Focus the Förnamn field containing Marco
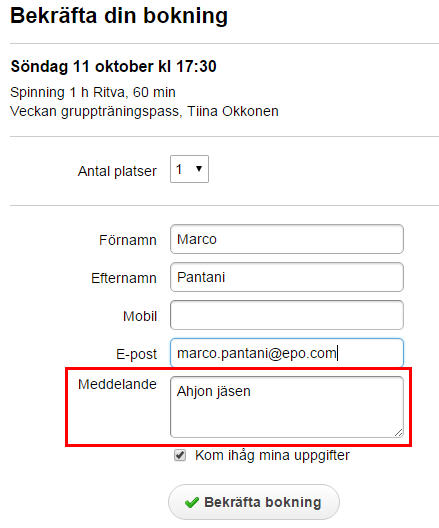This screenshot has width=439, height=528. [287, 239]
